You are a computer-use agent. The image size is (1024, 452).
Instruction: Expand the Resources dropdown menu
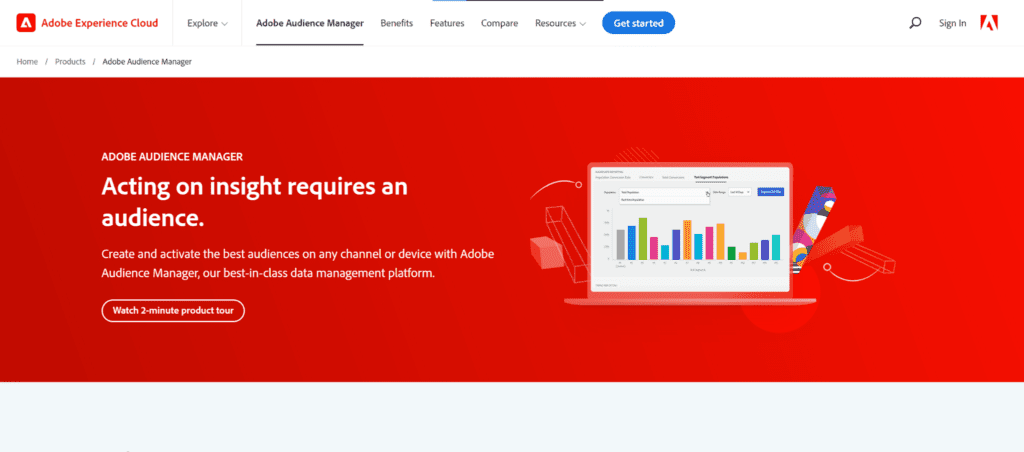coord(560,23)
